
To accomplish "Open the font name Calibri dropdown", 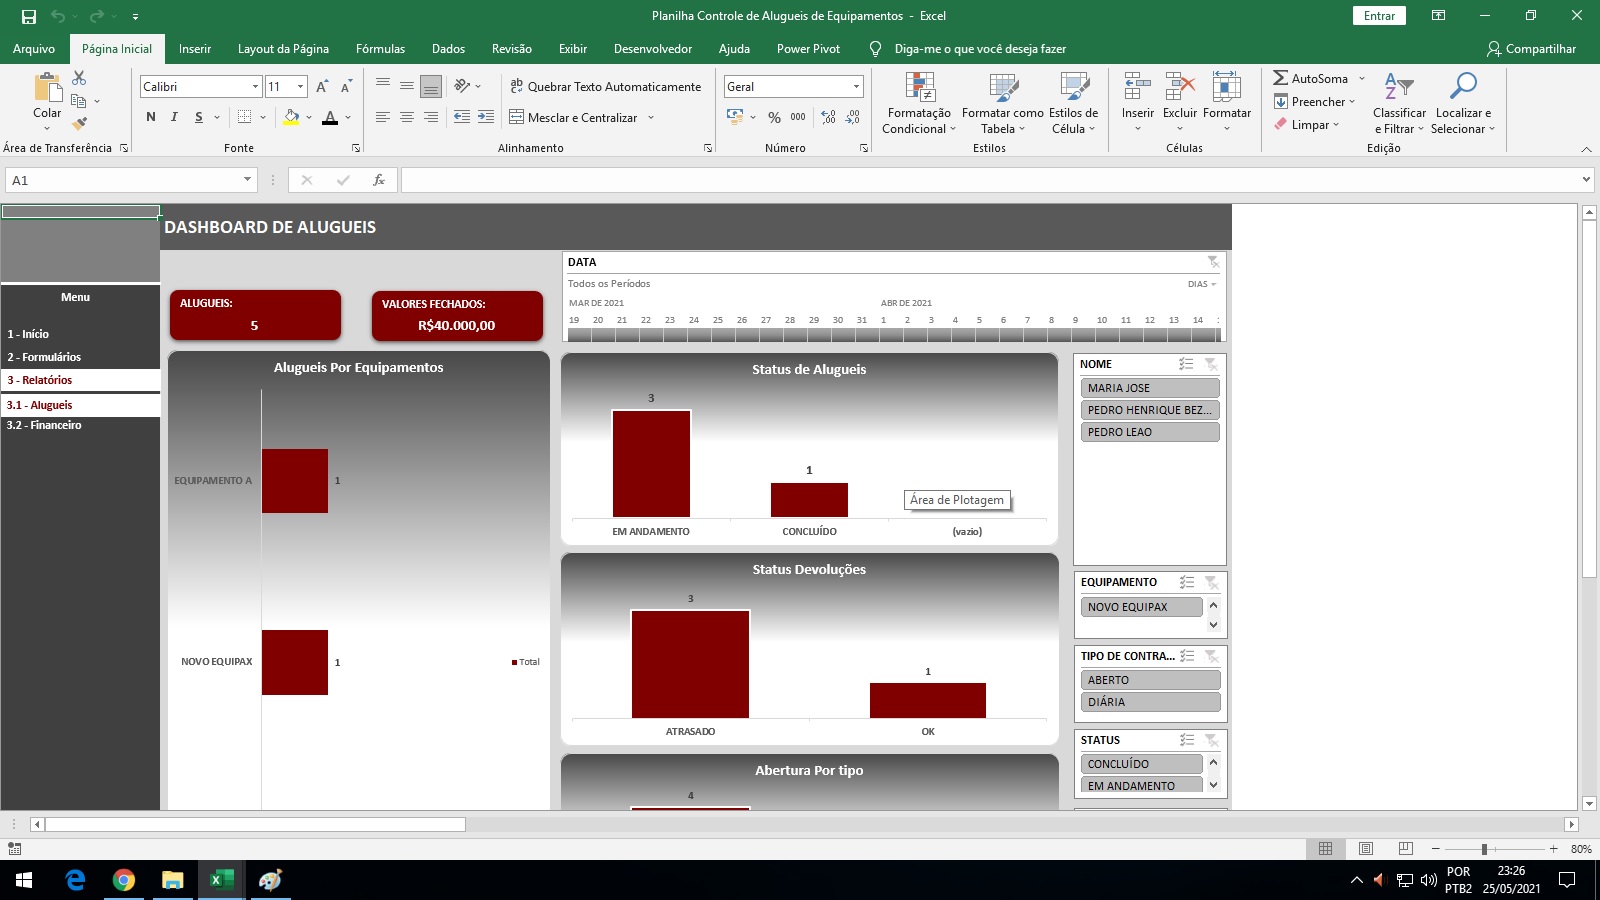I will (255, 87).
